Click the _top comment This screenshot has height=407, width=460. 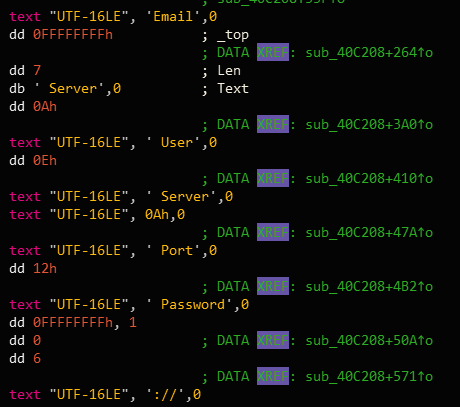tap(233, 35)
